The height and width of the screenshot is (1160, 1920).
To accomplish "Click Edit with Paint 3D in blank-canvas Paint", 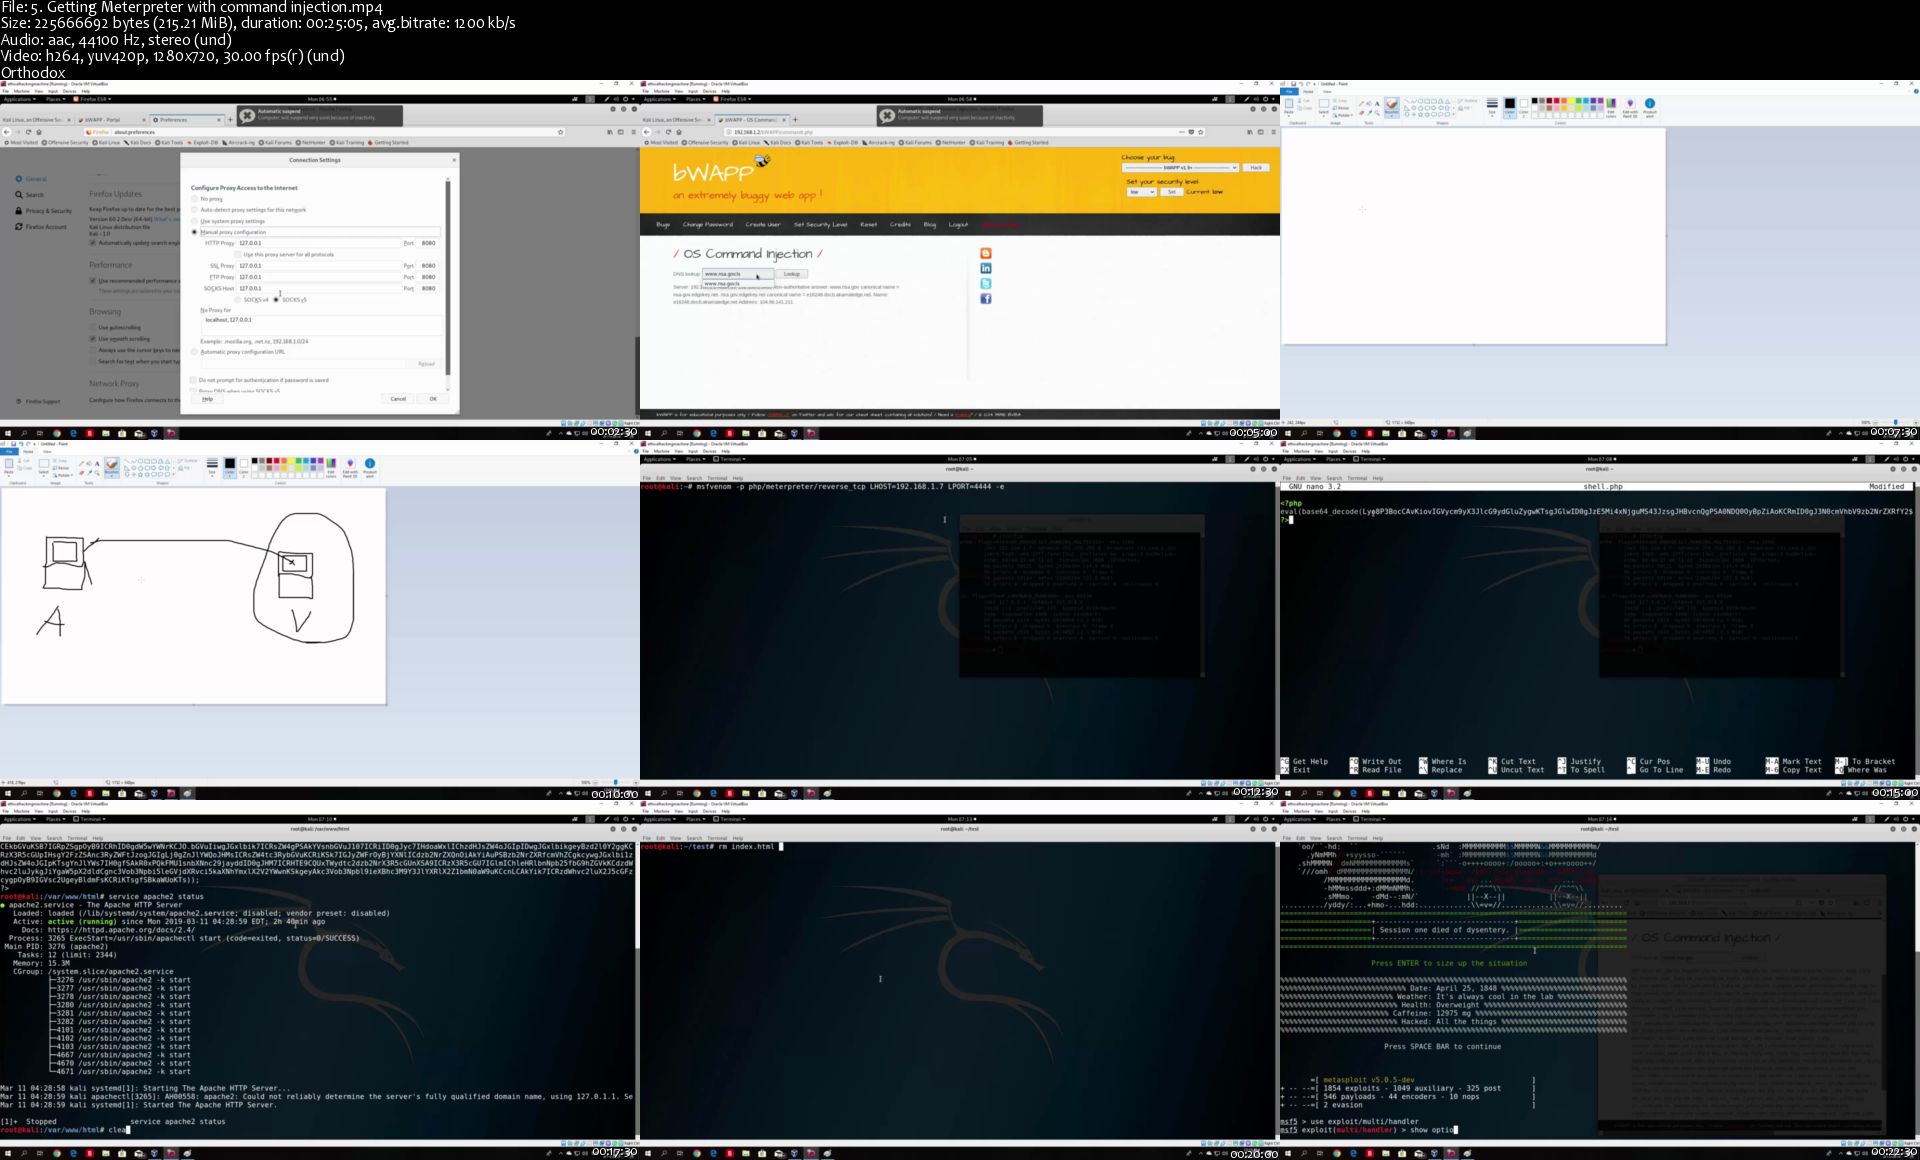I will click(1630, 106).
